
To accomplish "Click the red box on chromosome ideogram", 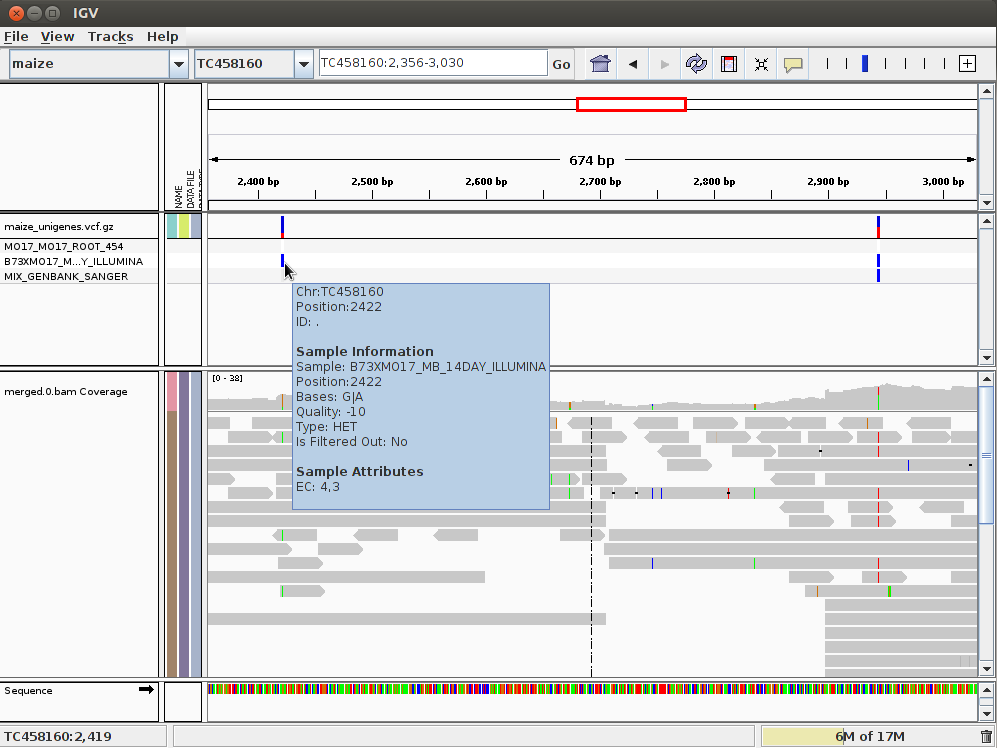I will (x=631, y=104).
